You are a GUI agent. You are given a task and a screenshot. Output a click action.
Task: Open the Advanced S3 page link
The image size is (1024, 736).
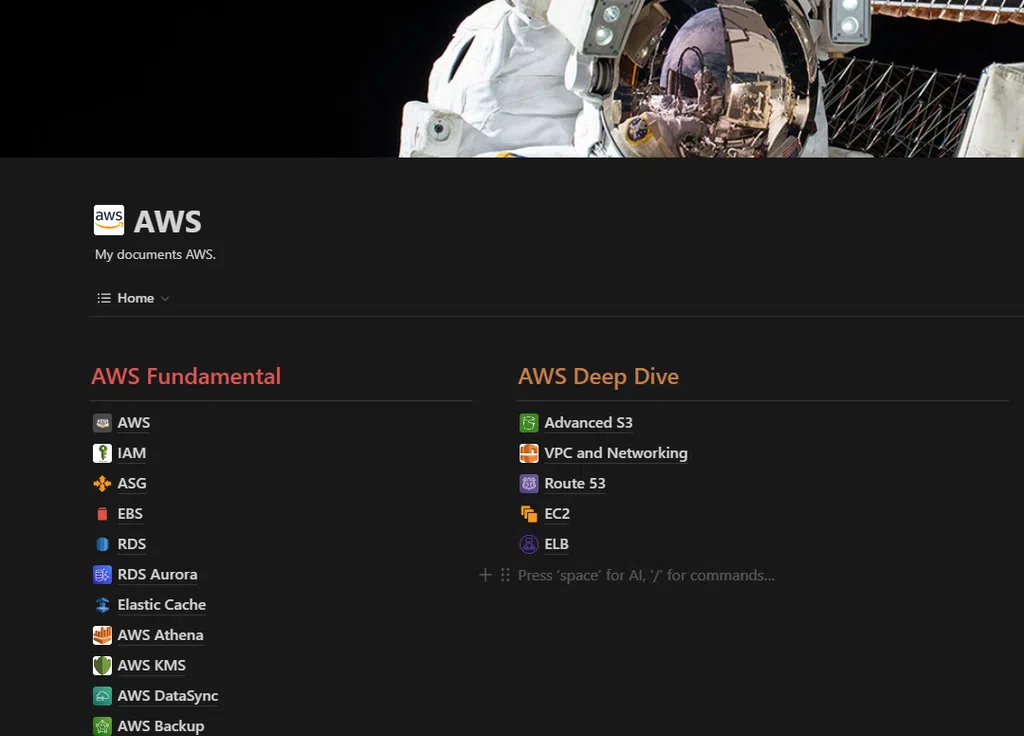pos(588,423)
